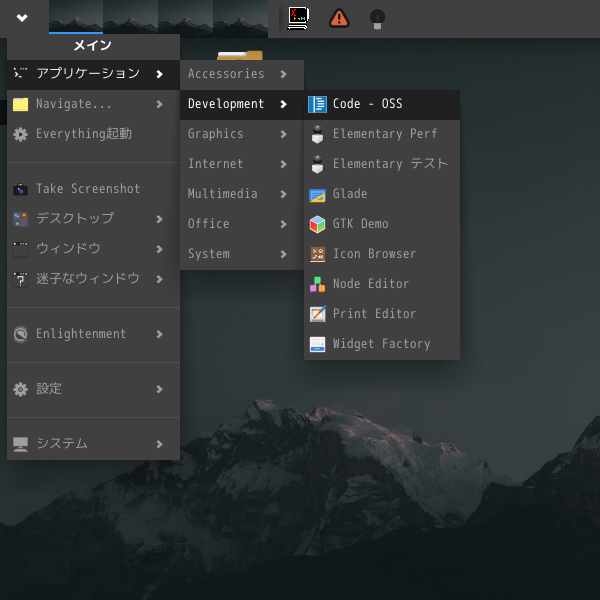Click the Code - OSS icon

(x=317, y=104)
